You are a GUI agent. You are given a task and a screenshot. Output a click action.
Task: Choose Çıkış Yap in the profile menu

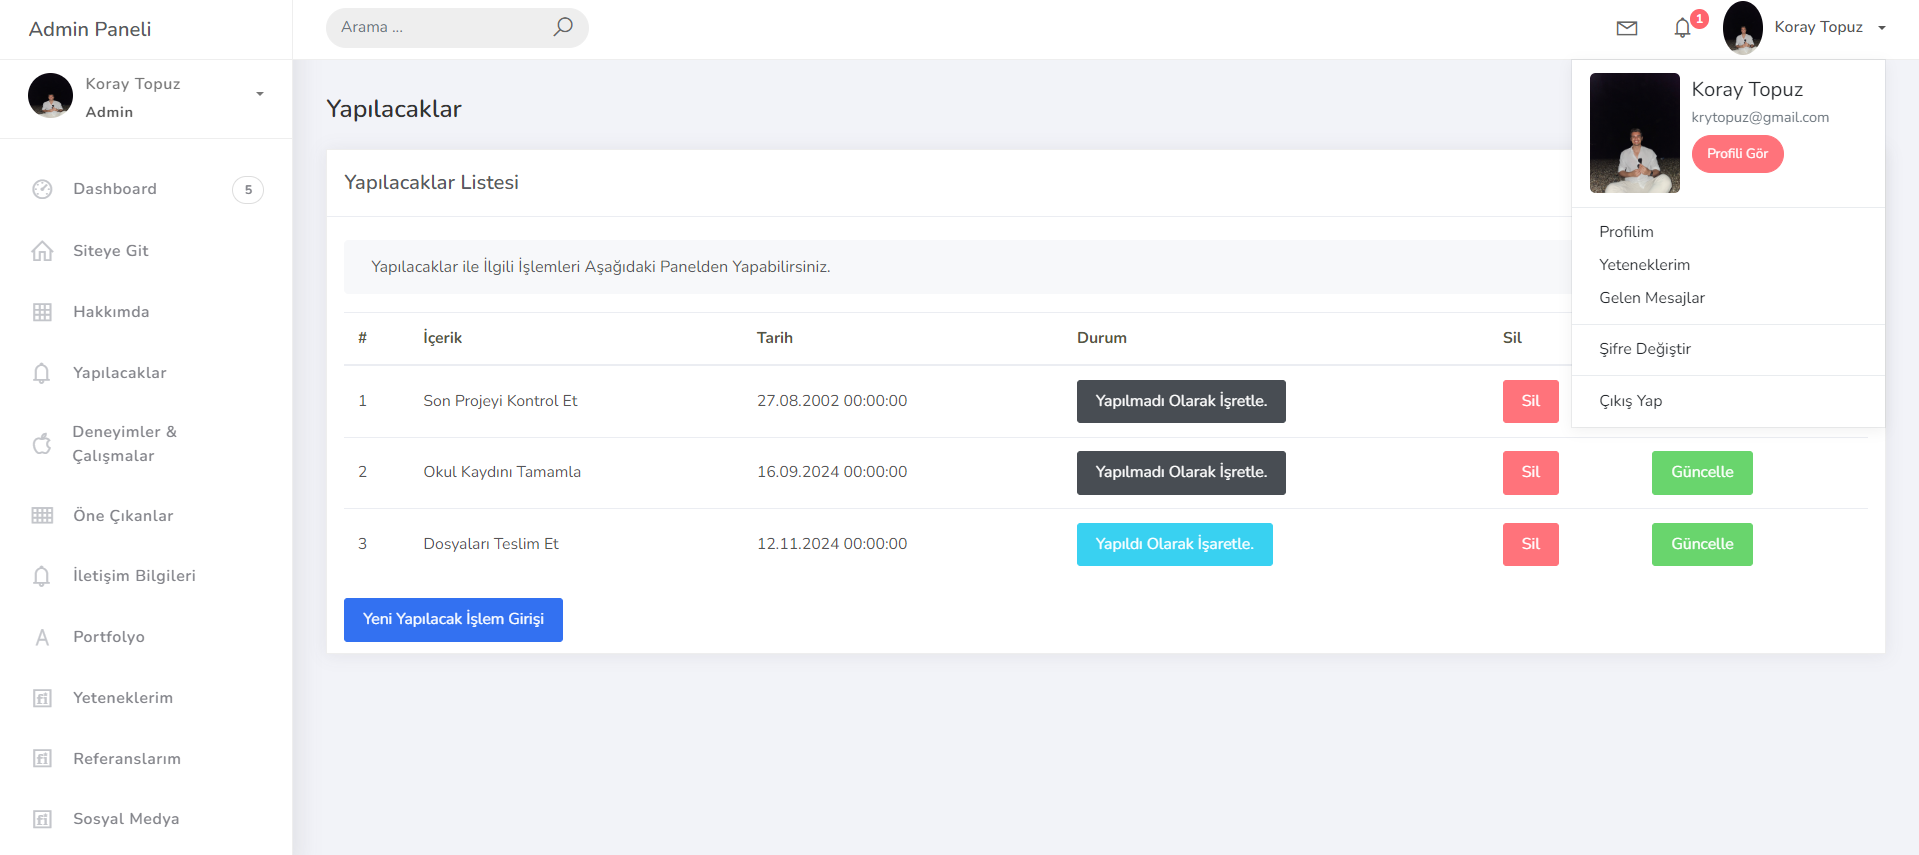1630,401
